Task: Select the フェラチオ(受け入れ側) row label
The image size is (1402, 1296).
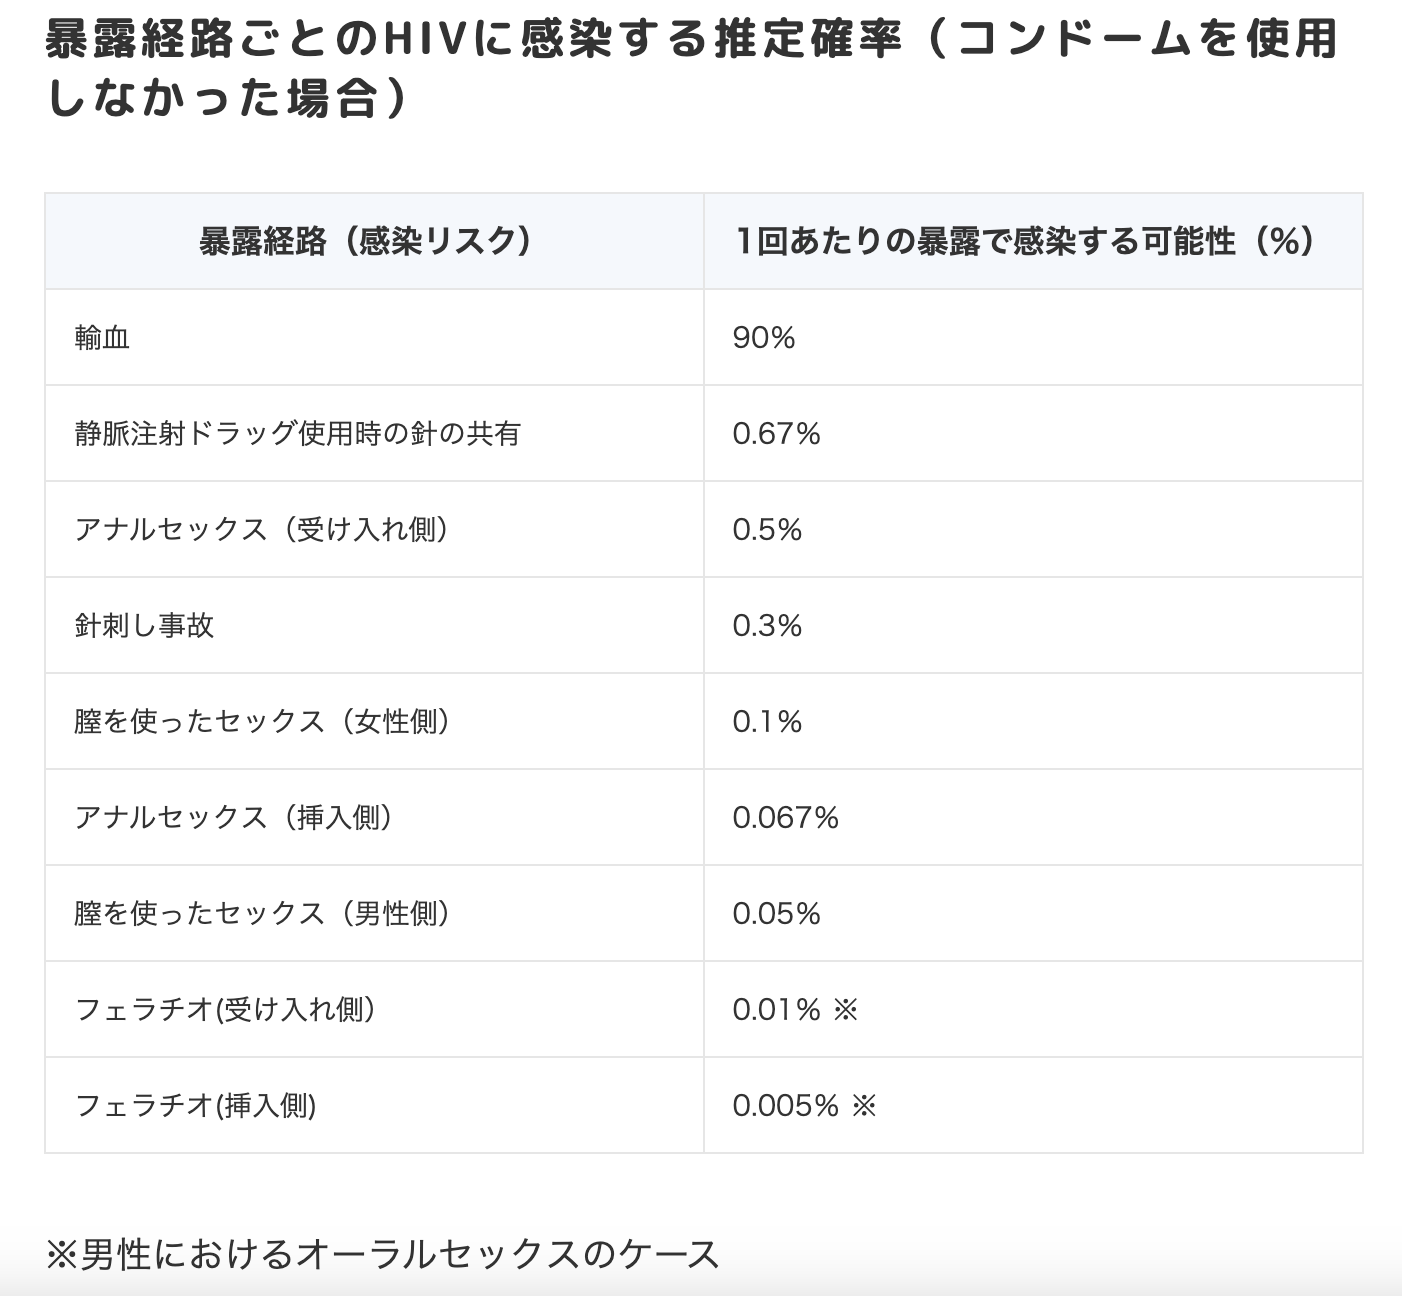Action: pos(225,1010)
